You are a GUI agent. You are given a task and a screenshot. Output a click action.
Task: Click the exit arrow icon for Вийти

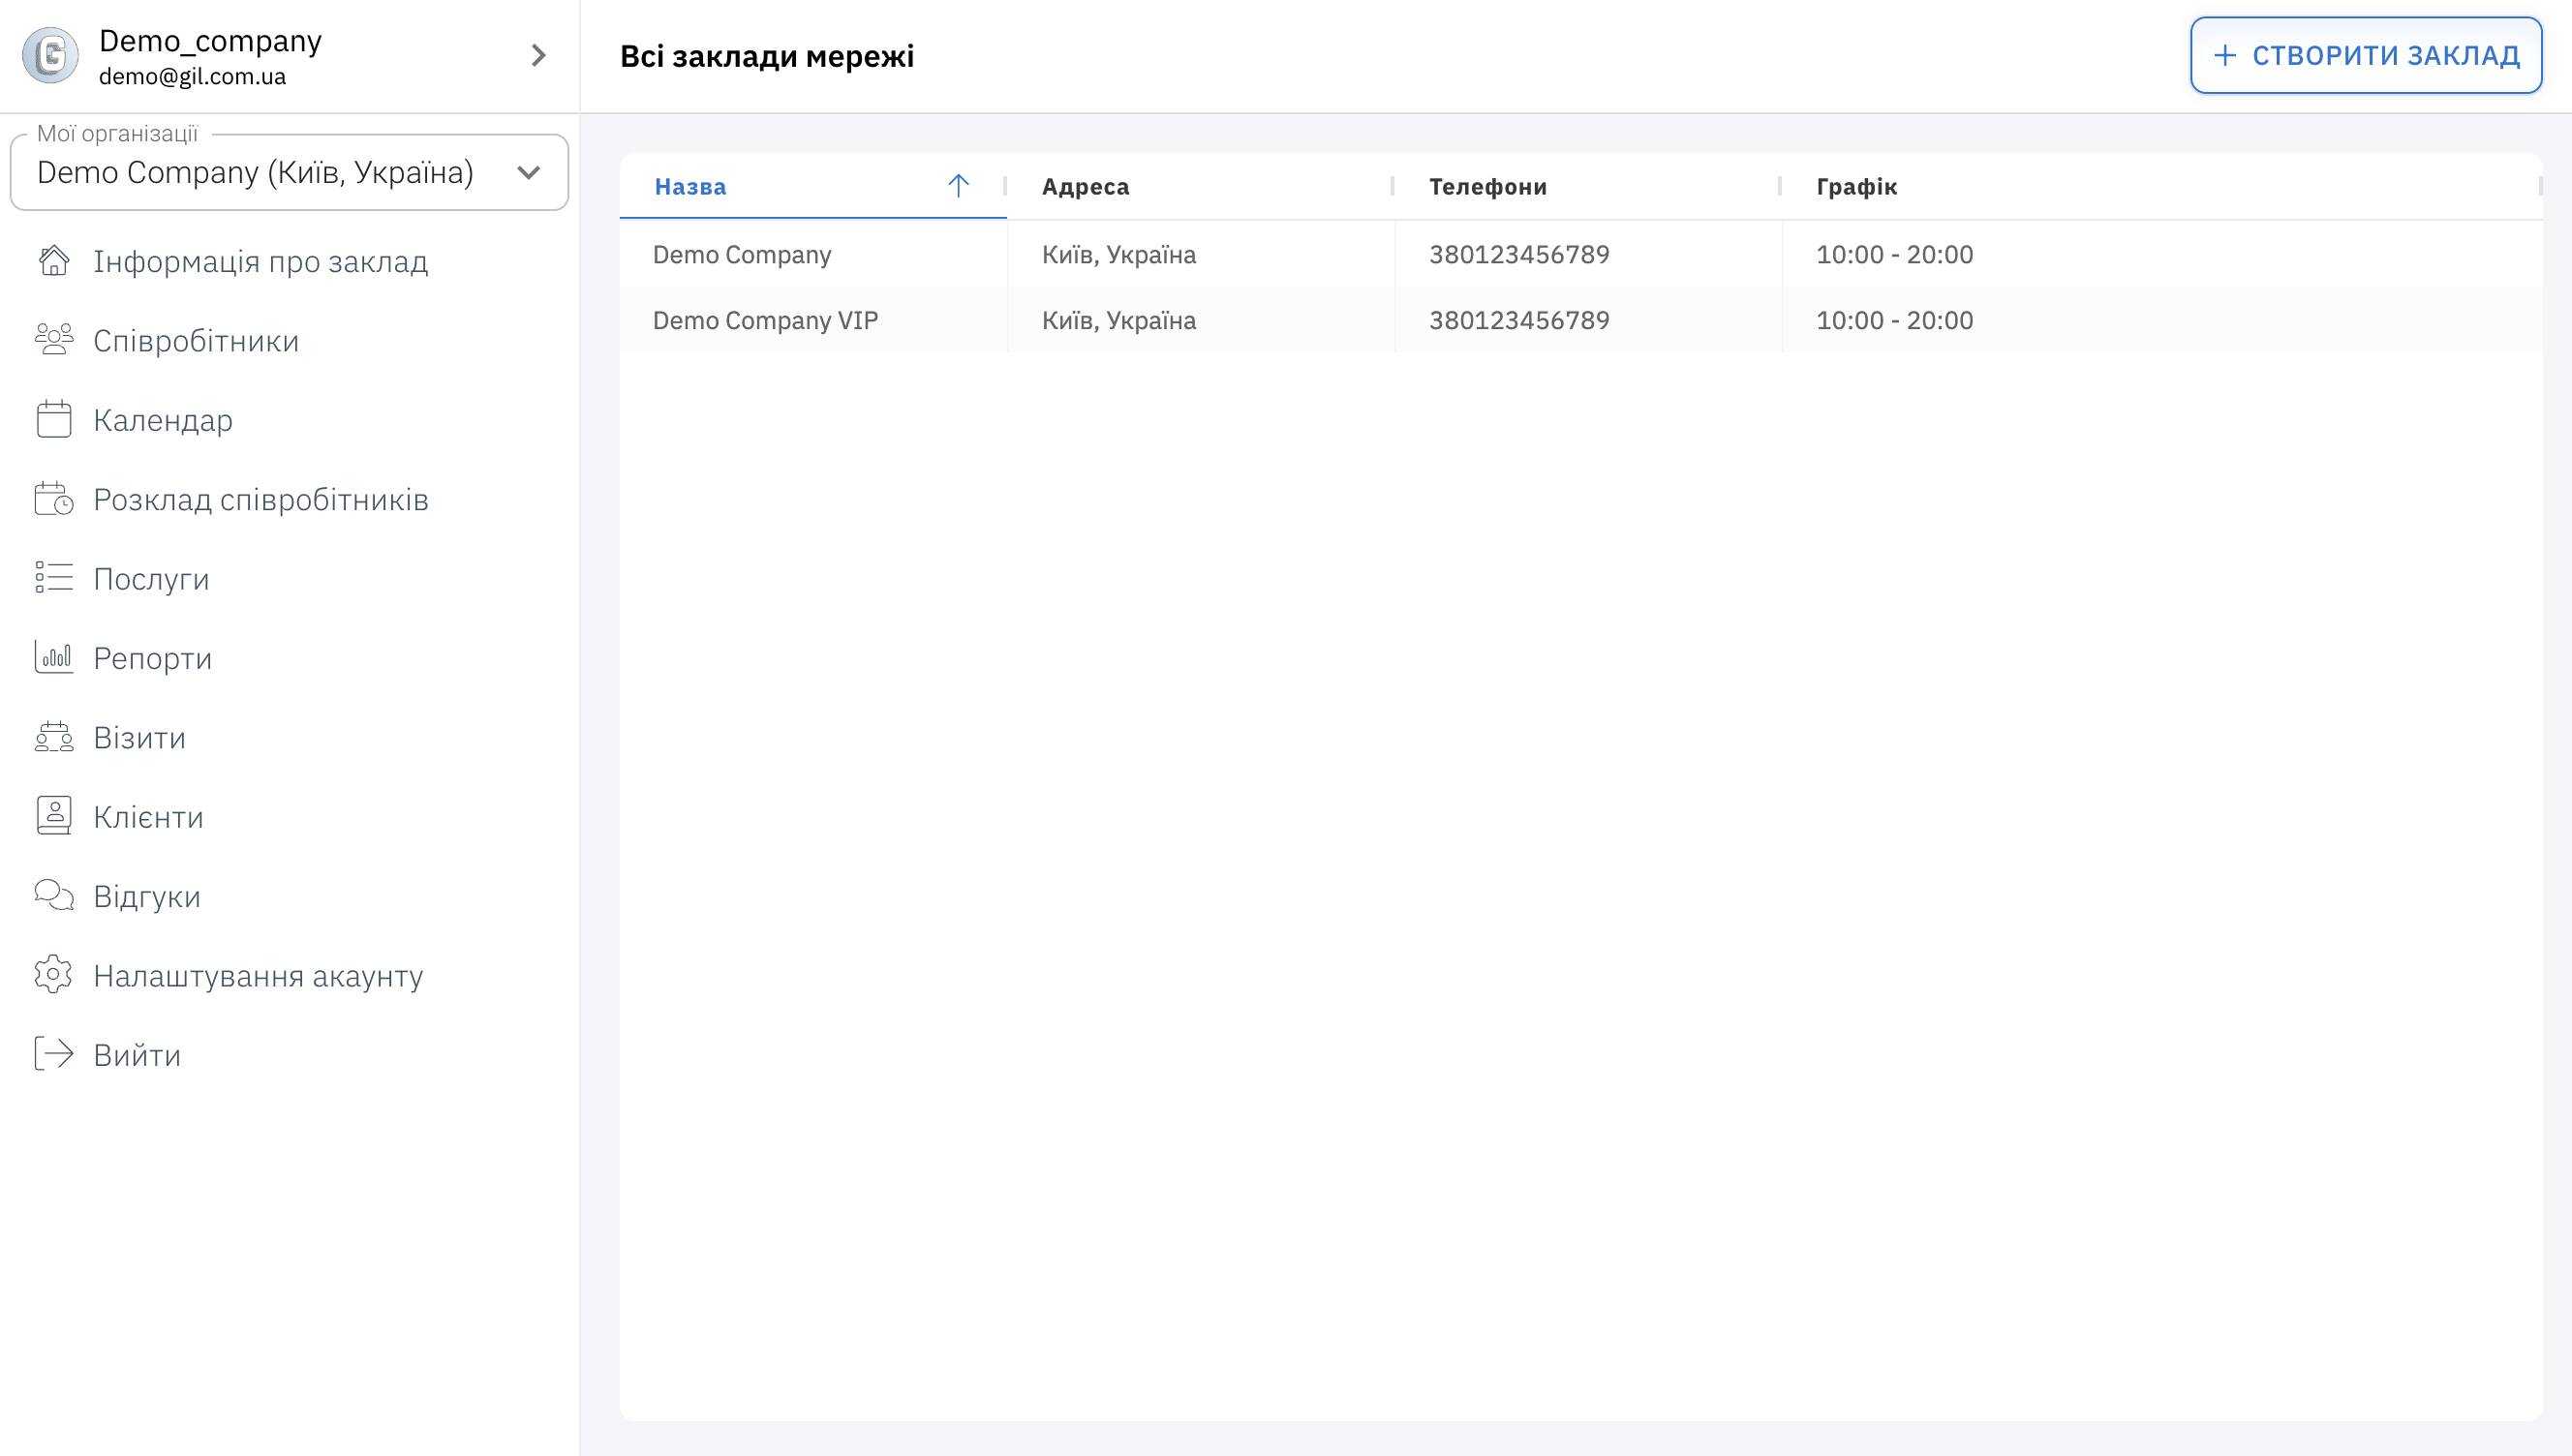pos(54,1054)
